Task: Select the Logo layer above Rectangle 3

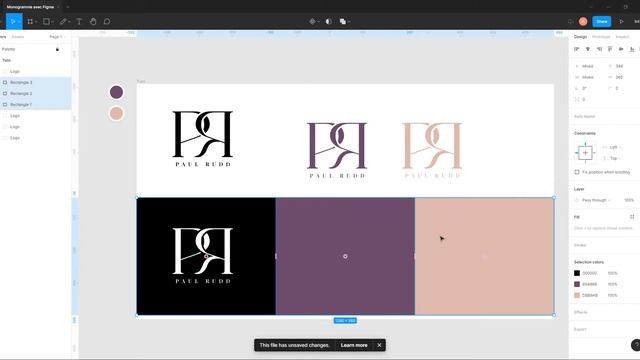Action: tap(36, 71)
